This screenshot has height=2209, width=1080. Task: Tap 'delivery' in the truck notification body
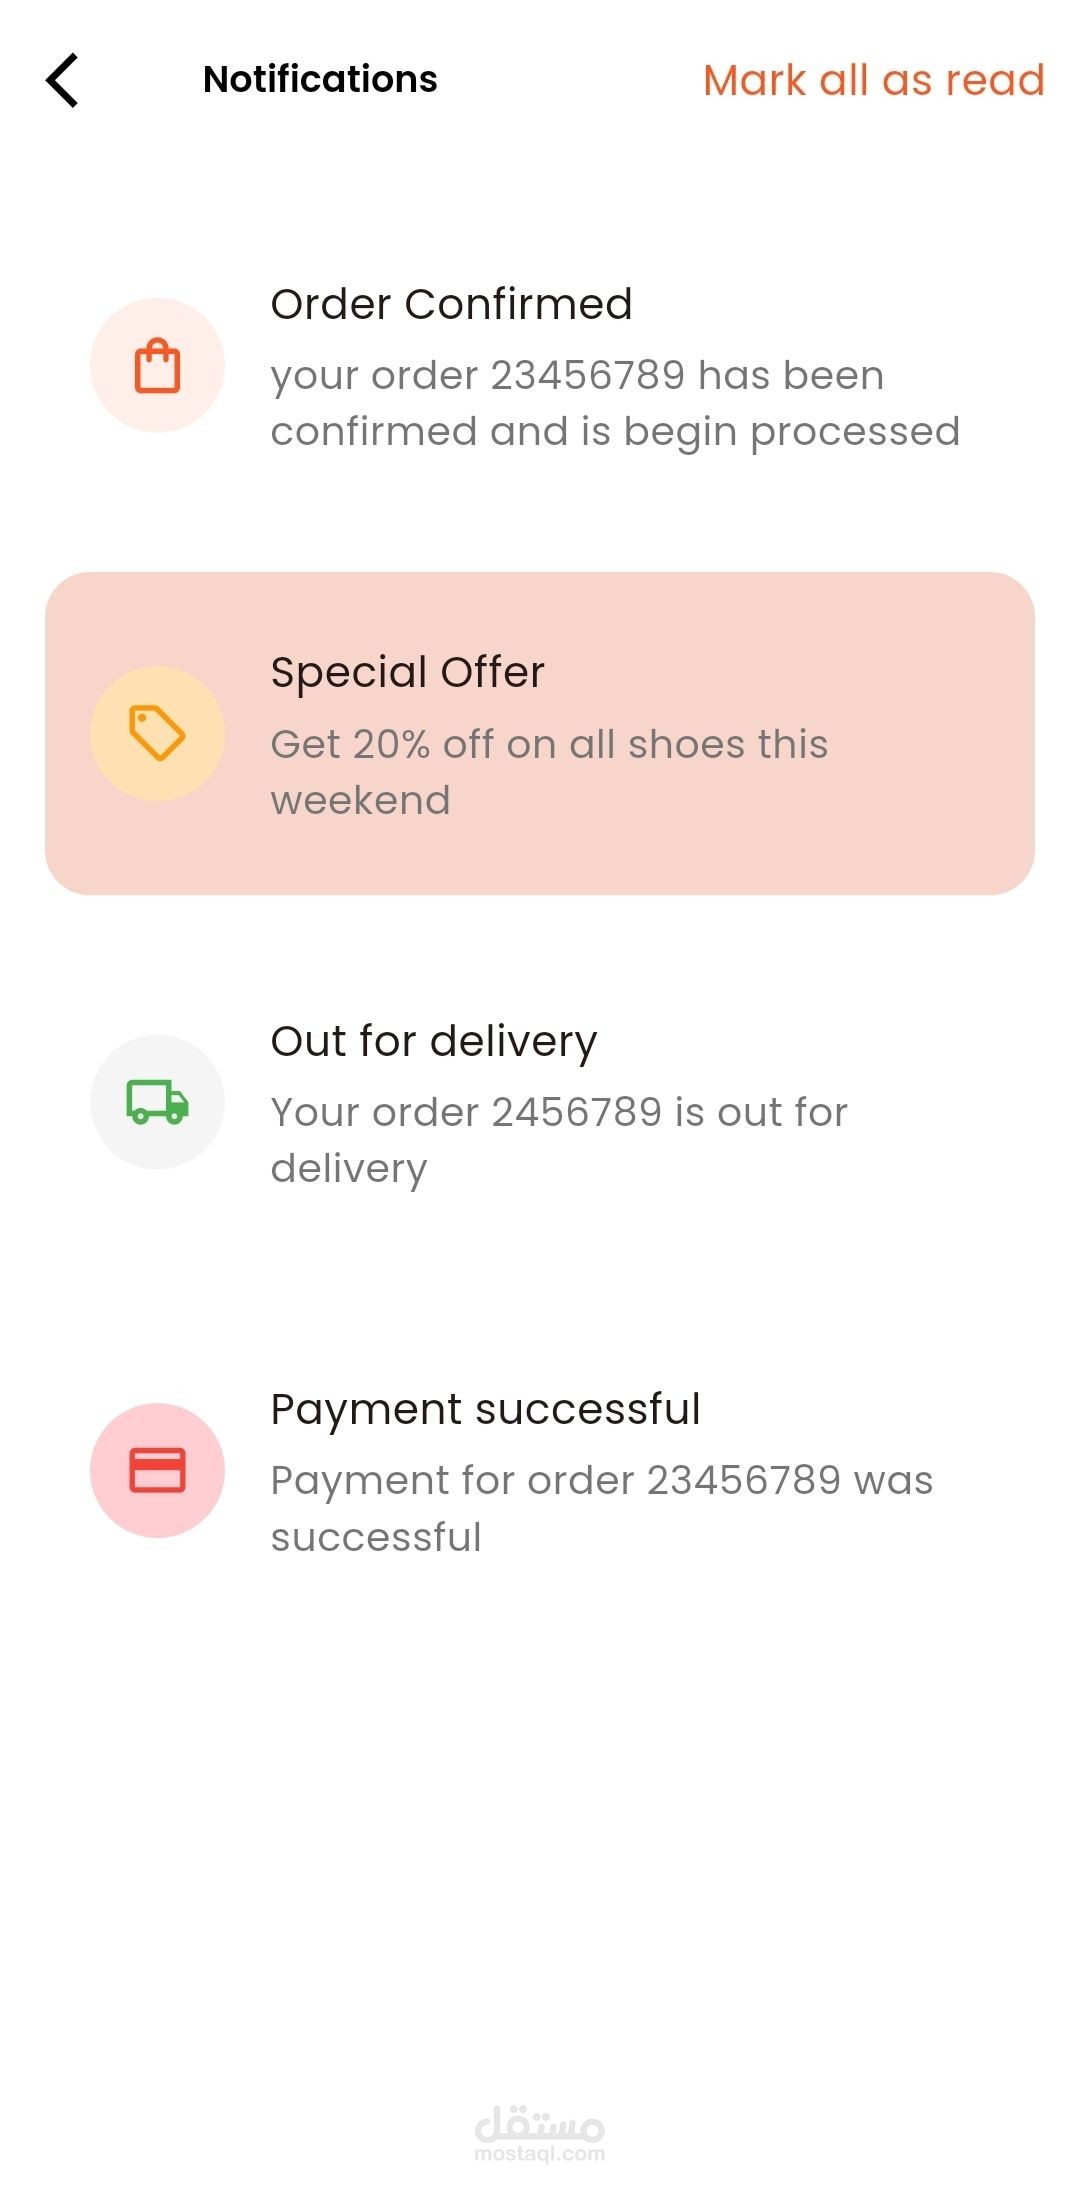coord(349,1168)
